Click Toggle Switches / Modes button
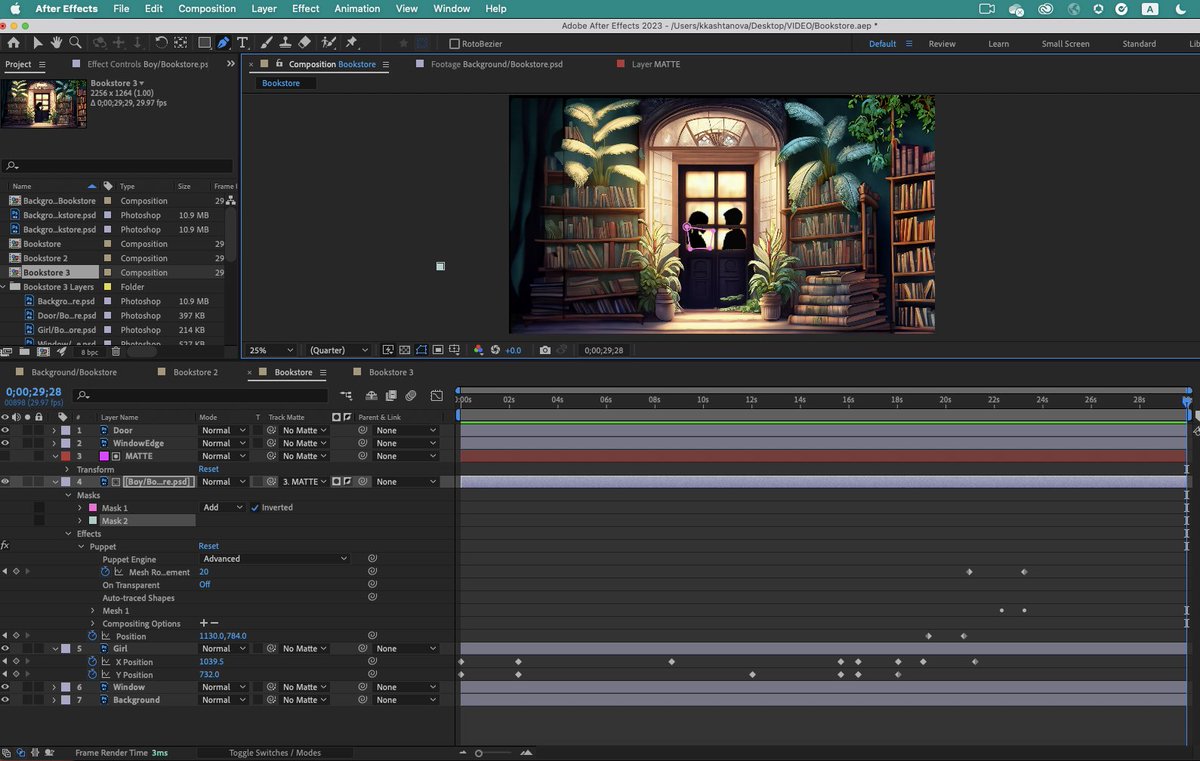Screen dimensions: 1200x761 [275, 752]
